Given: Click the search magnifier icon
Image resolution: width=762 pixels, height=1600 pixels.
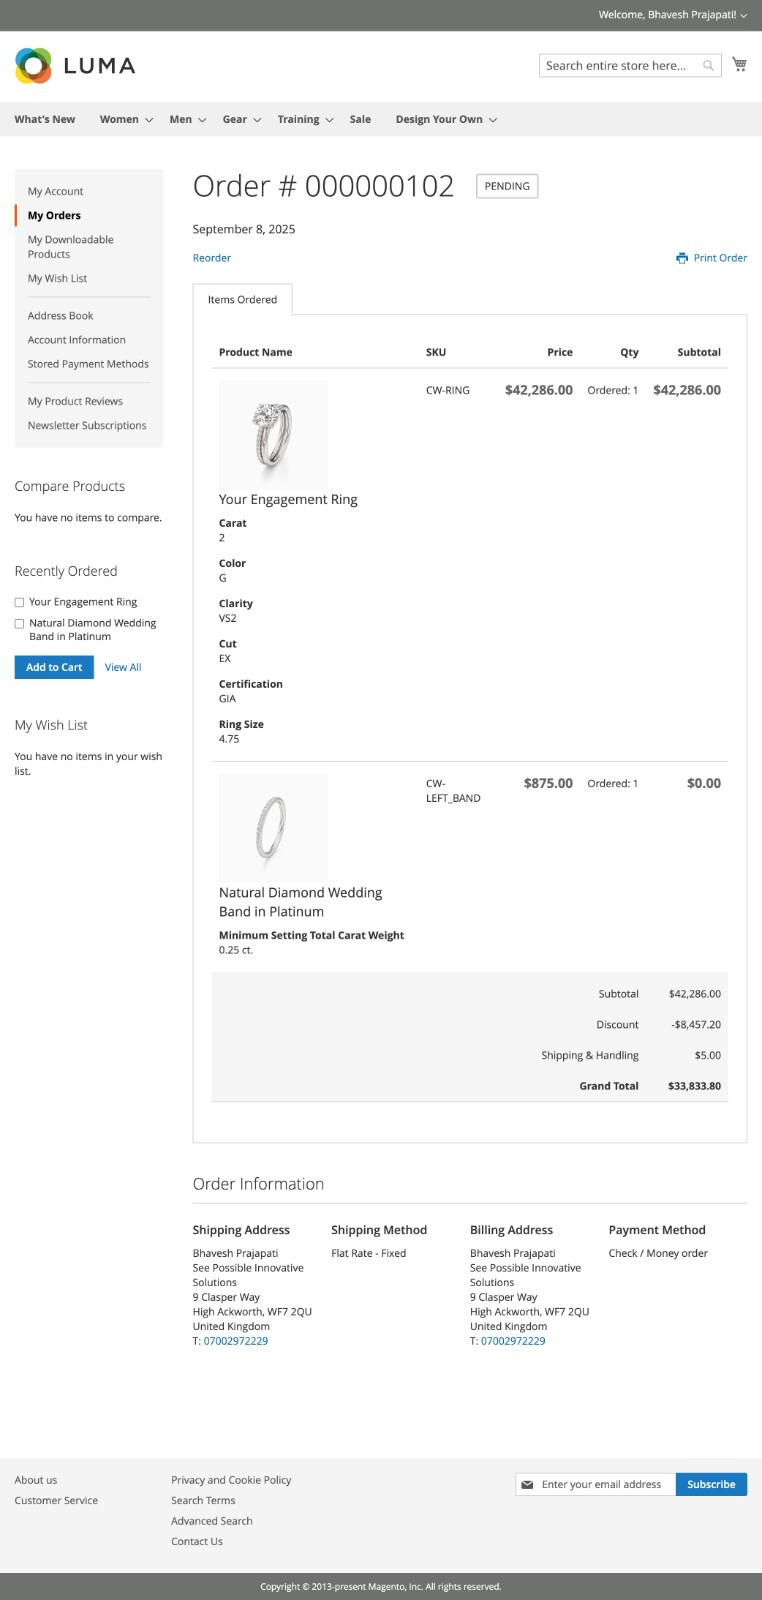Looking at the screenshot, I should point(709,64).
